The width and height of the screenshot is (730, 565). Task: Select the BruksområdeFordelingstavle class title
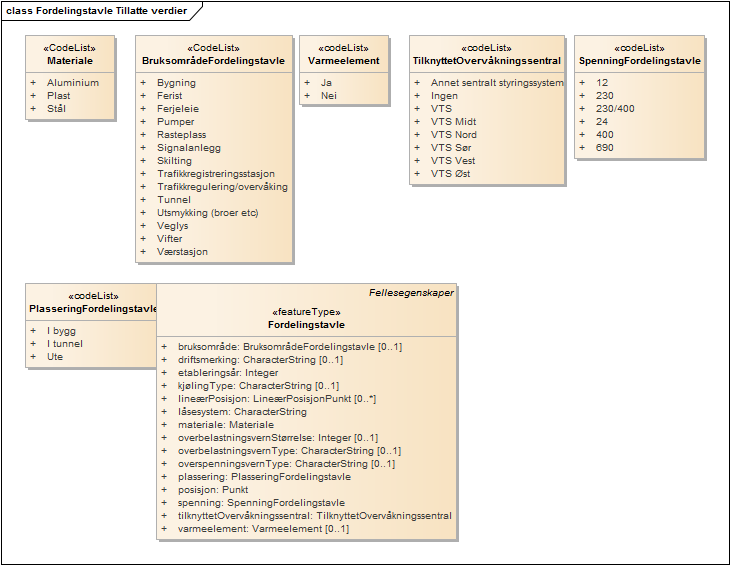[x=213, y=61]
